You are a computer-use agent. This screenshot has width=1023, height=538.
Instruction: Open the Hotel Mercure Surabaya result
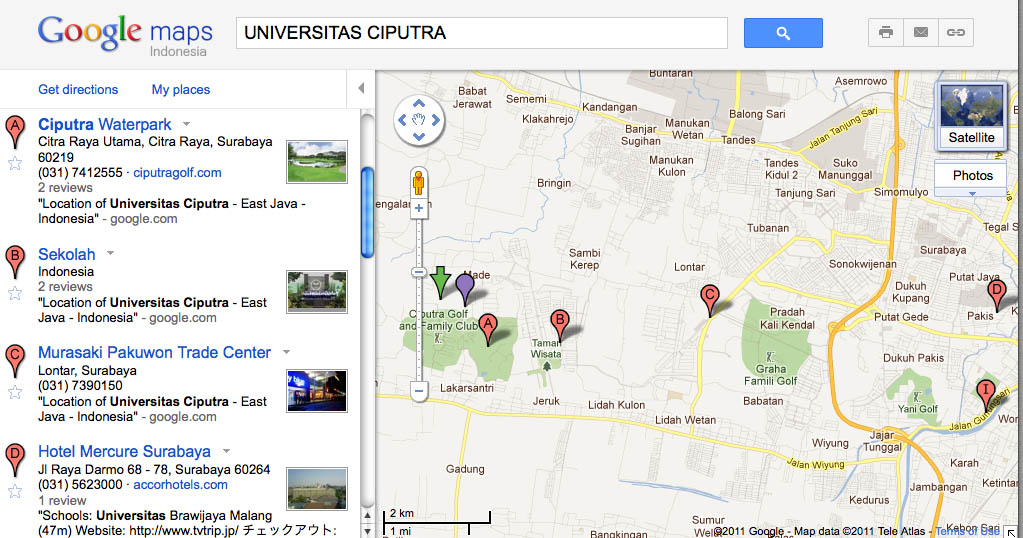pos(124,451)
